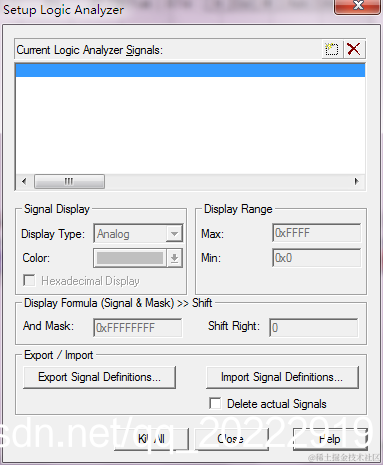Click the Min display range field
Viewport: 383px width, 465px height.
[317, 258]
